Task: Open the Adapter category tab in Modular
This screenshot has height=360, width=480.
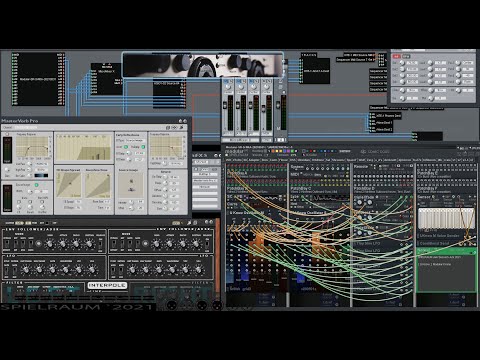Action: coord(254,160)
